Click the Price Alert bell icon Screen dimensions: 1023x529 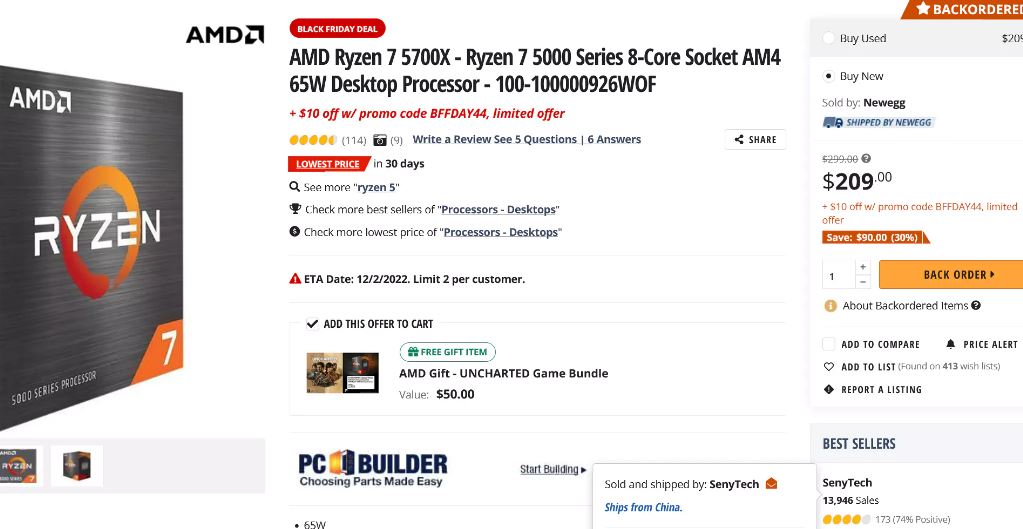pos(951,344)
